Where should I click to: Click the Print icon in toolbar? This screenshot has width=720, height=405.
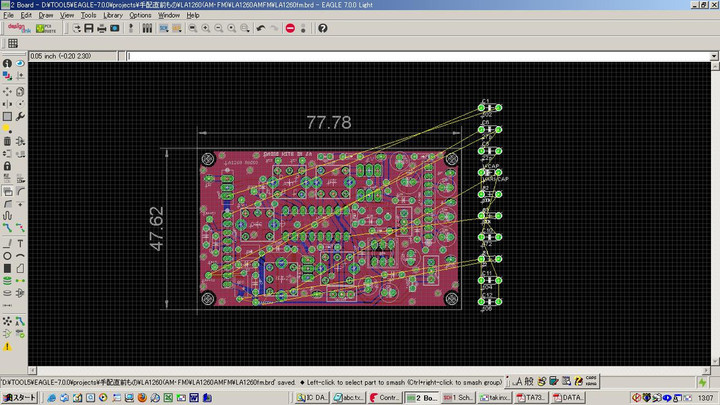pos(101,28)
